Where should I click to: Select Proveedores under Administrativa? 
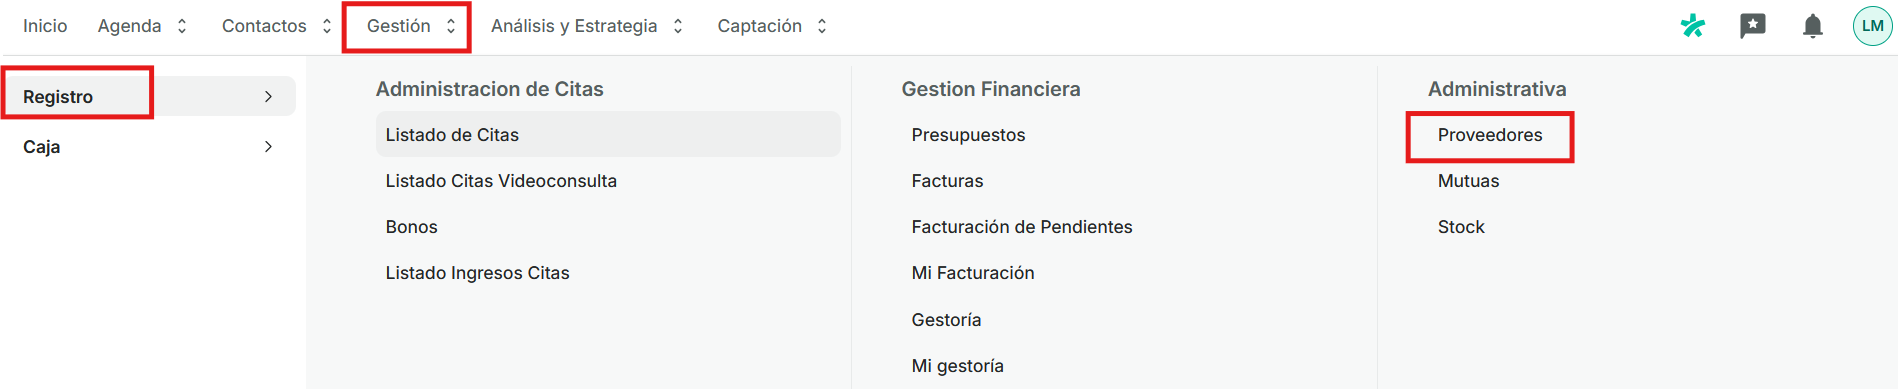click(1490, 135)
